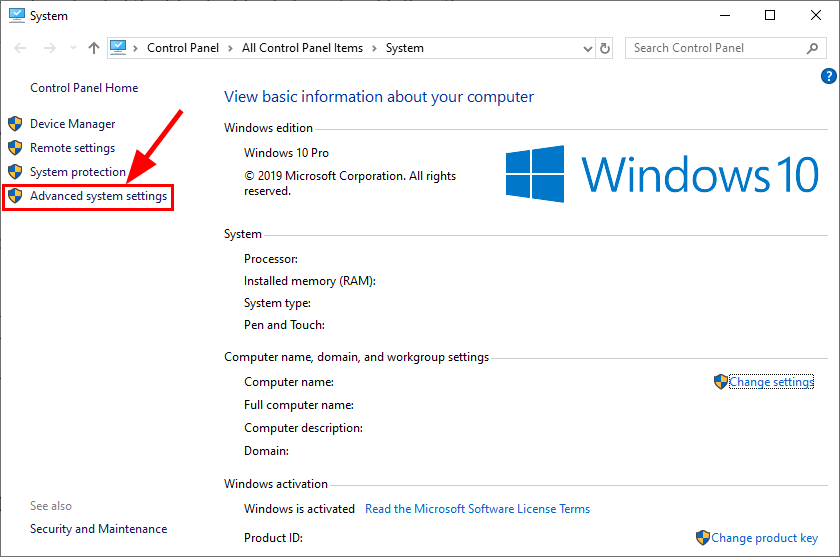
Task: Open Device Manager from the sidebar
Action: [72, 124]
